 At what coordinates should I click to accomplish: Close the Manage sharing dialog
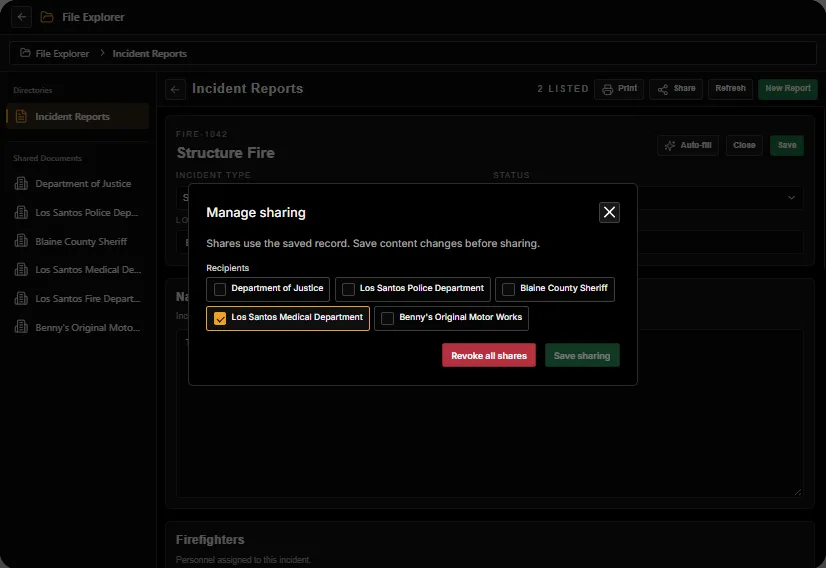[609, 212]
